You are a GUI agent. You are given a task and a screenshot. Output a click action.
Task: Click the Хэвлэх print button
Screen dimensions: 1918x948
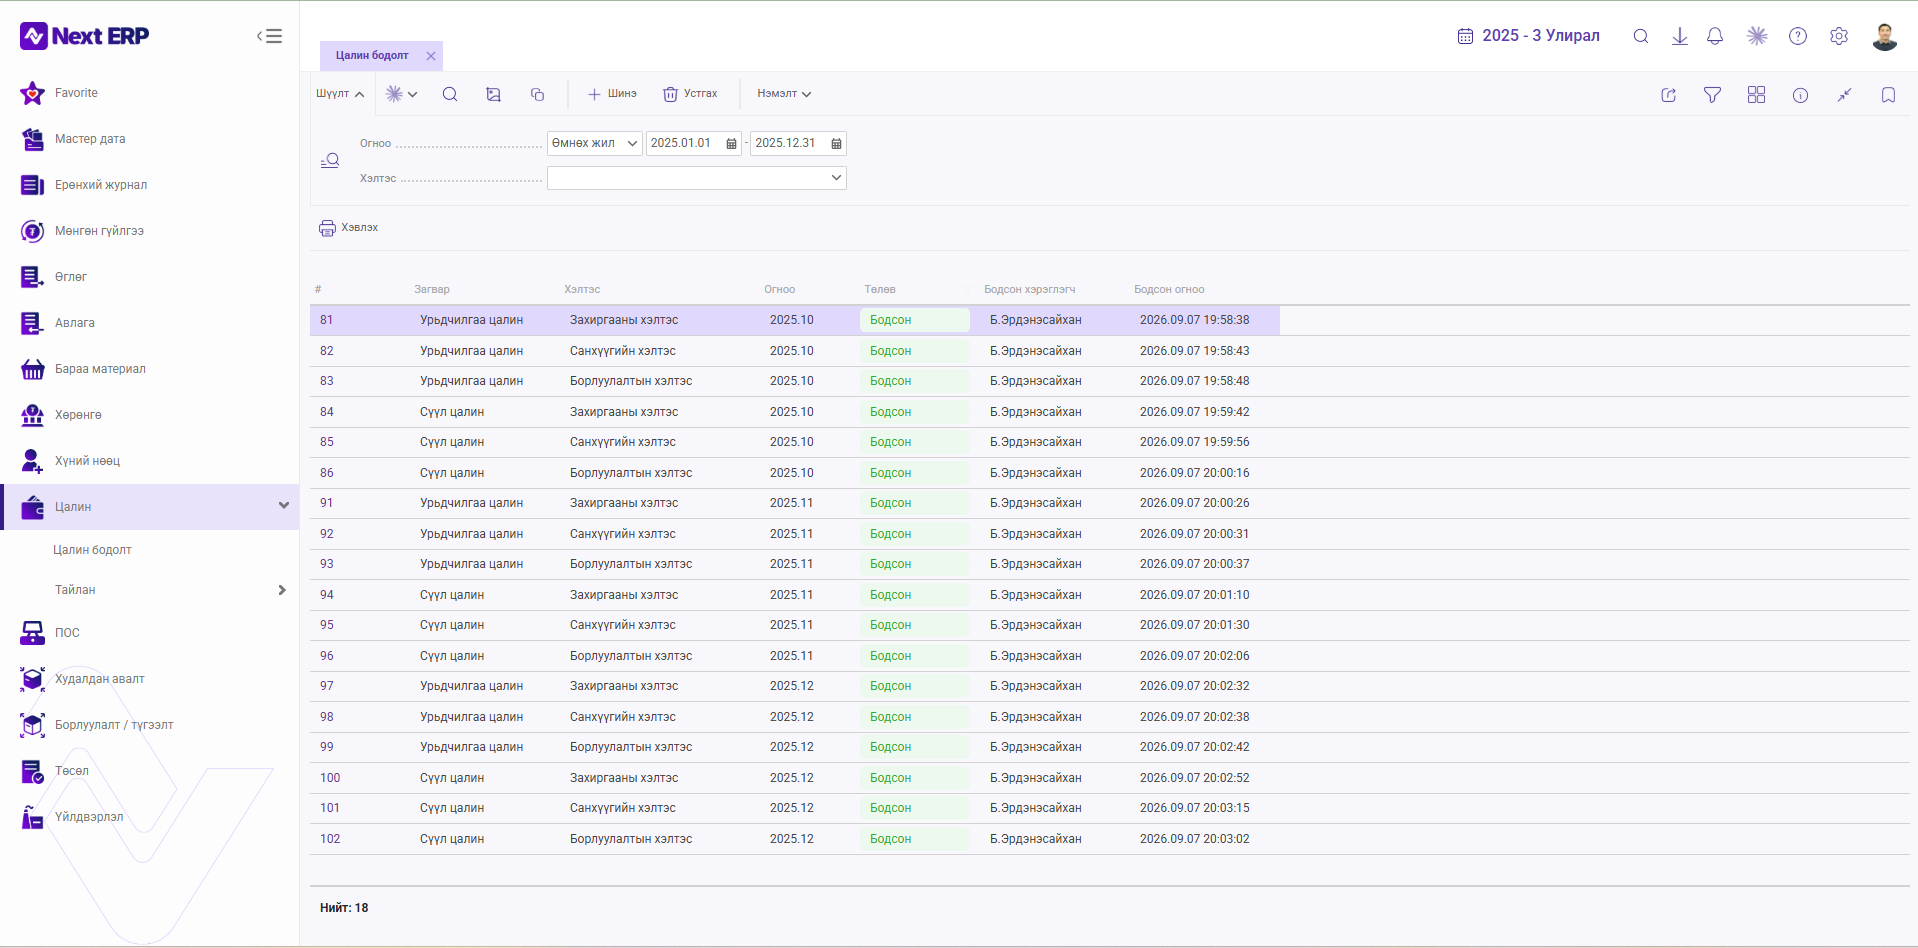348,228
